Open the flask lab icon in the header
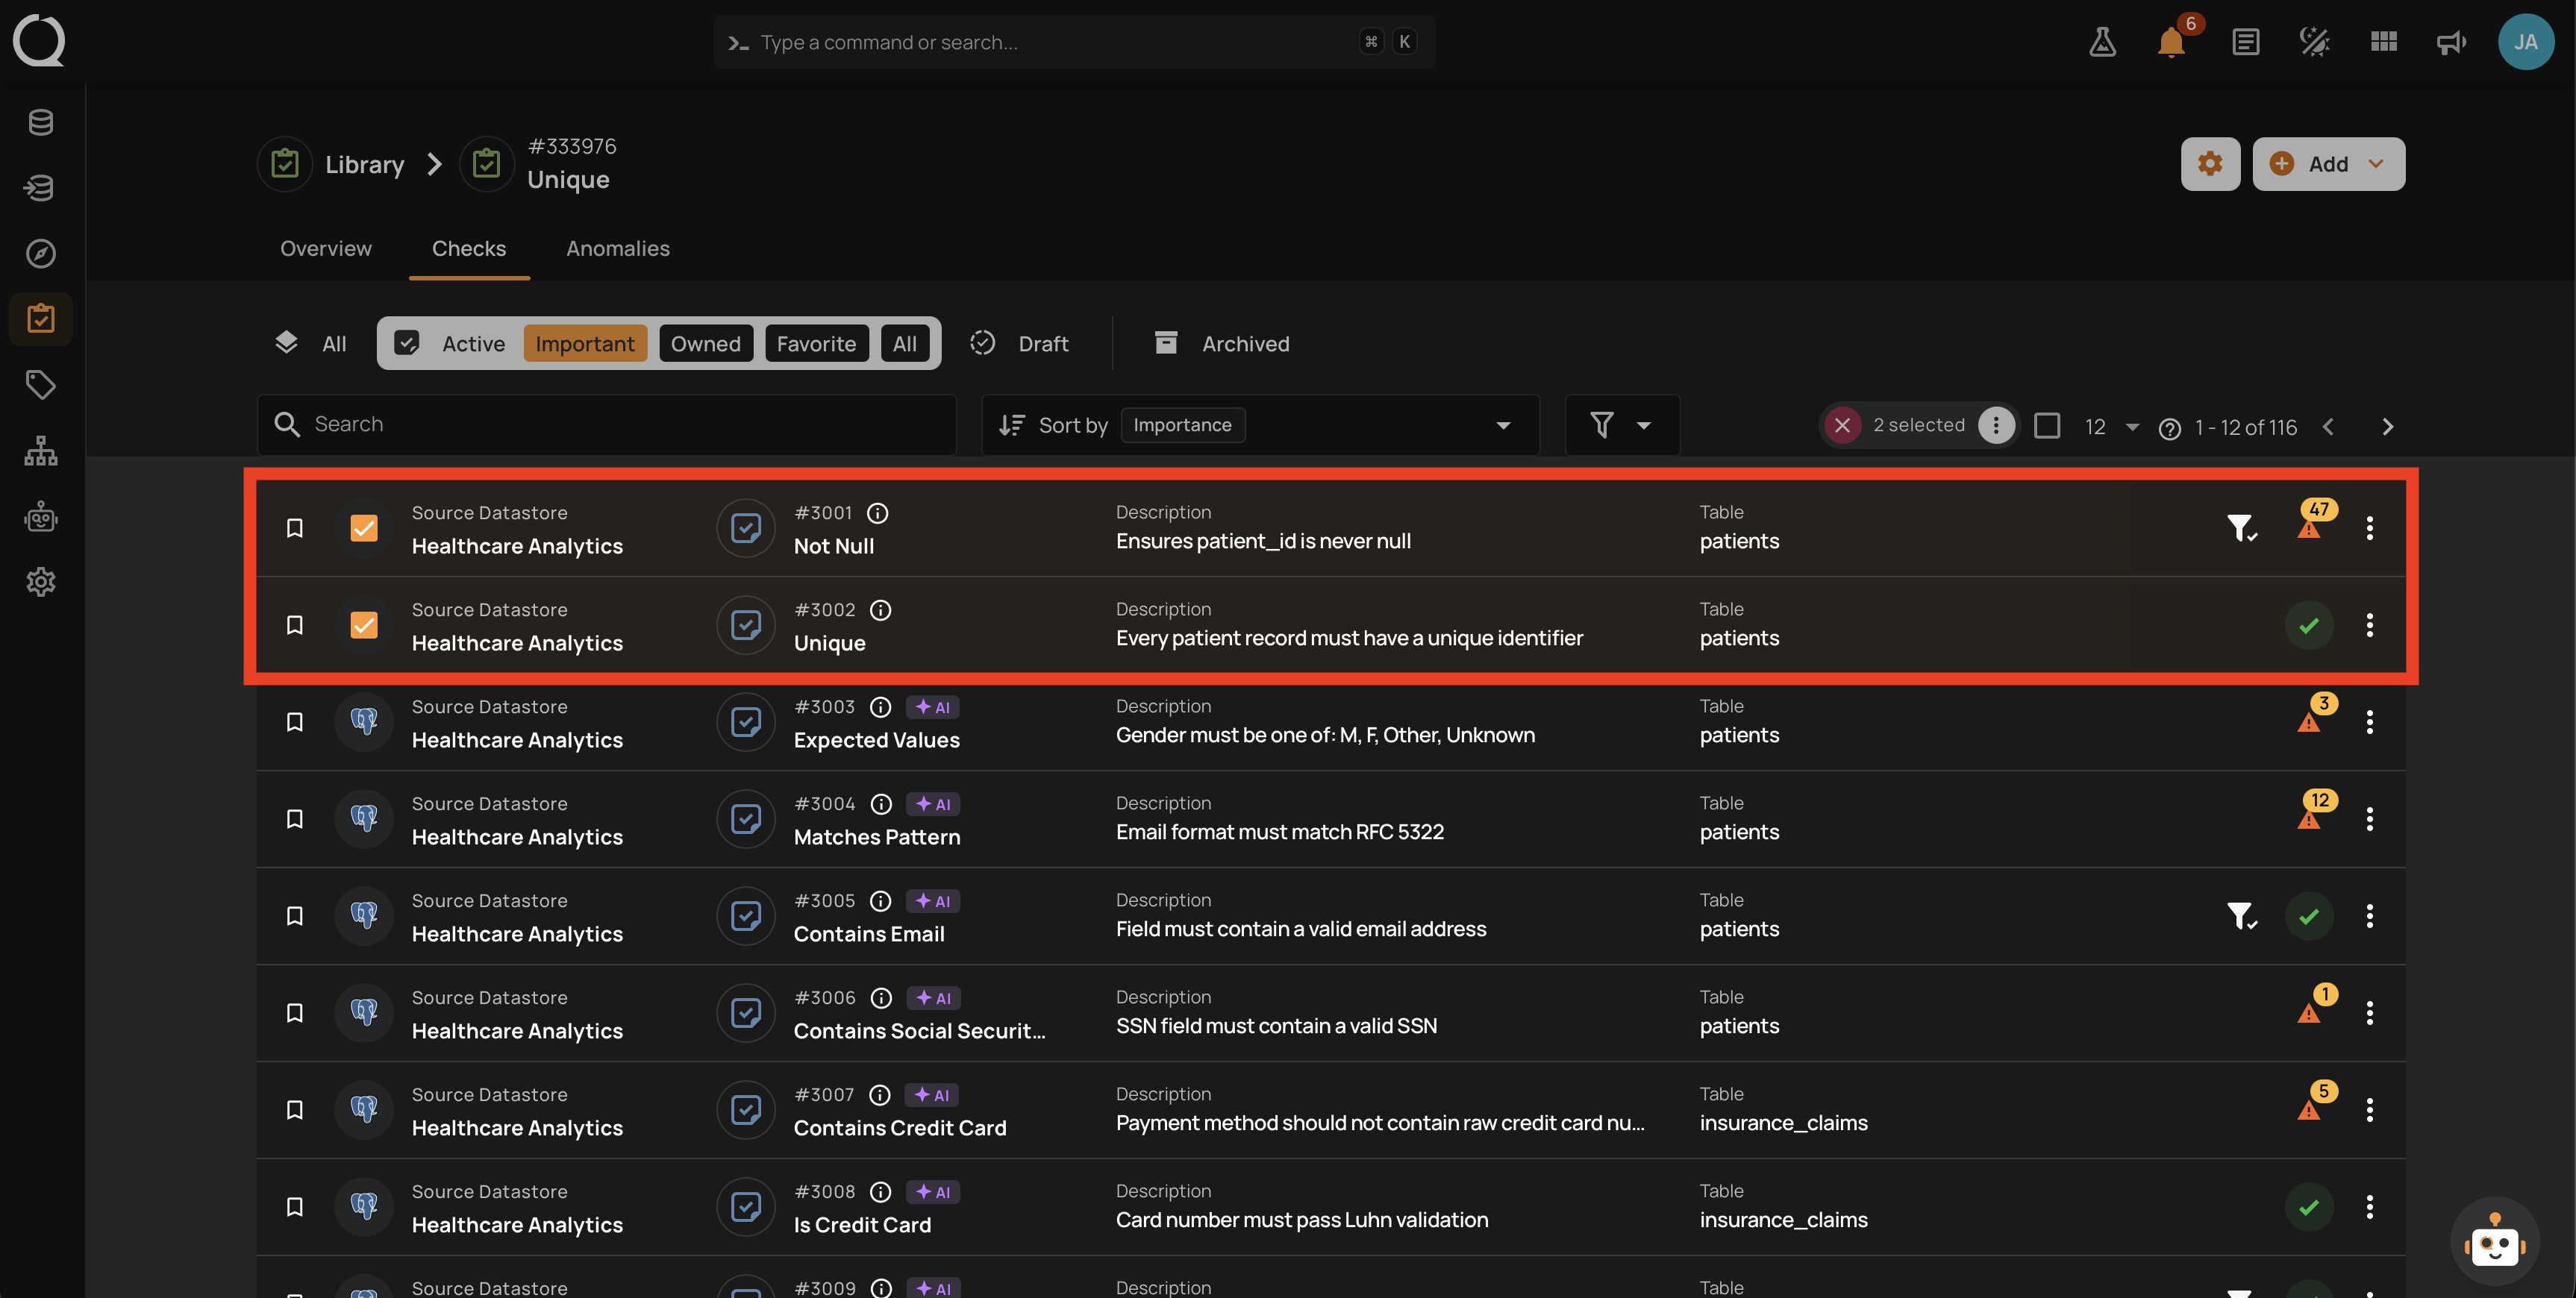 click(2102, 42)
